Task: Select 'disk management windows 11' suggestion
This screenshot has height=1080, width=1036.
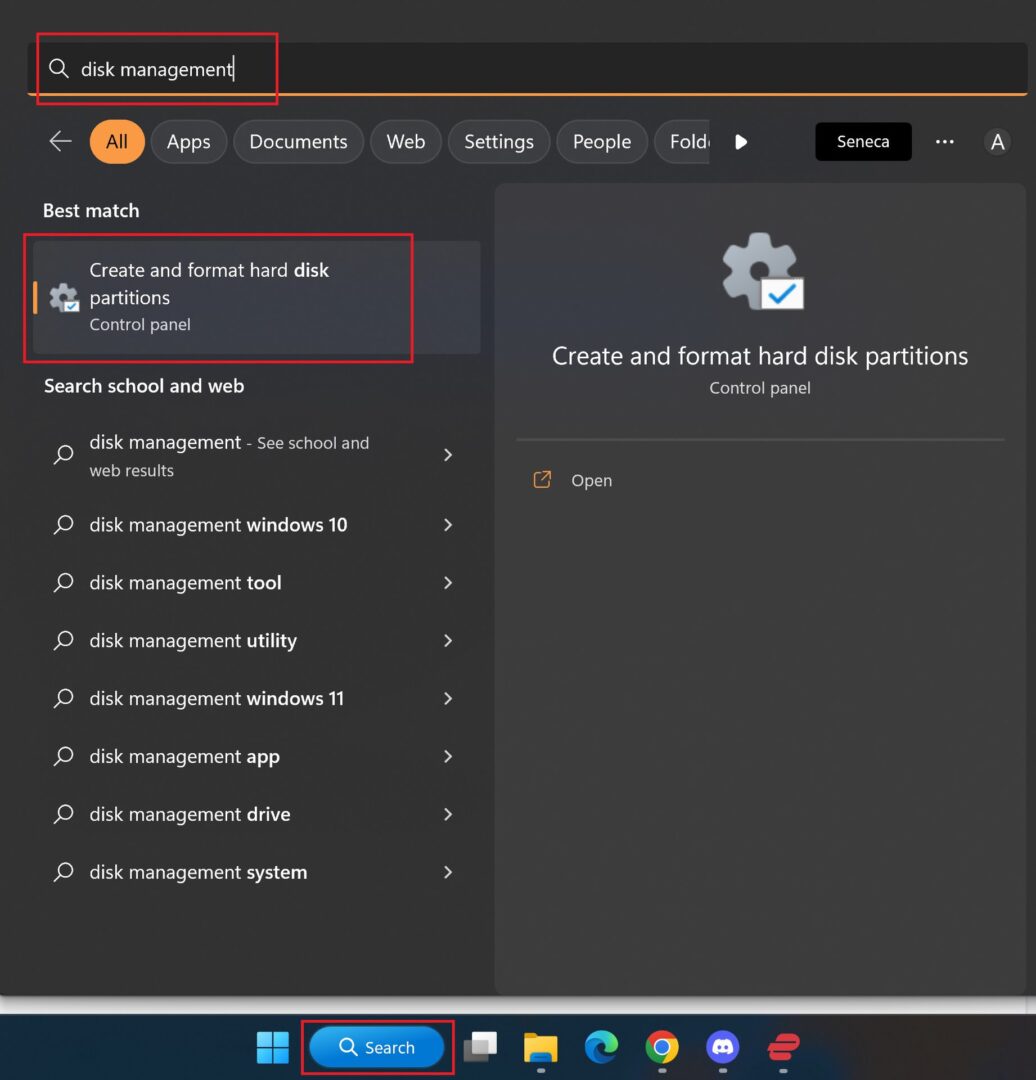Action: [256, 698]
